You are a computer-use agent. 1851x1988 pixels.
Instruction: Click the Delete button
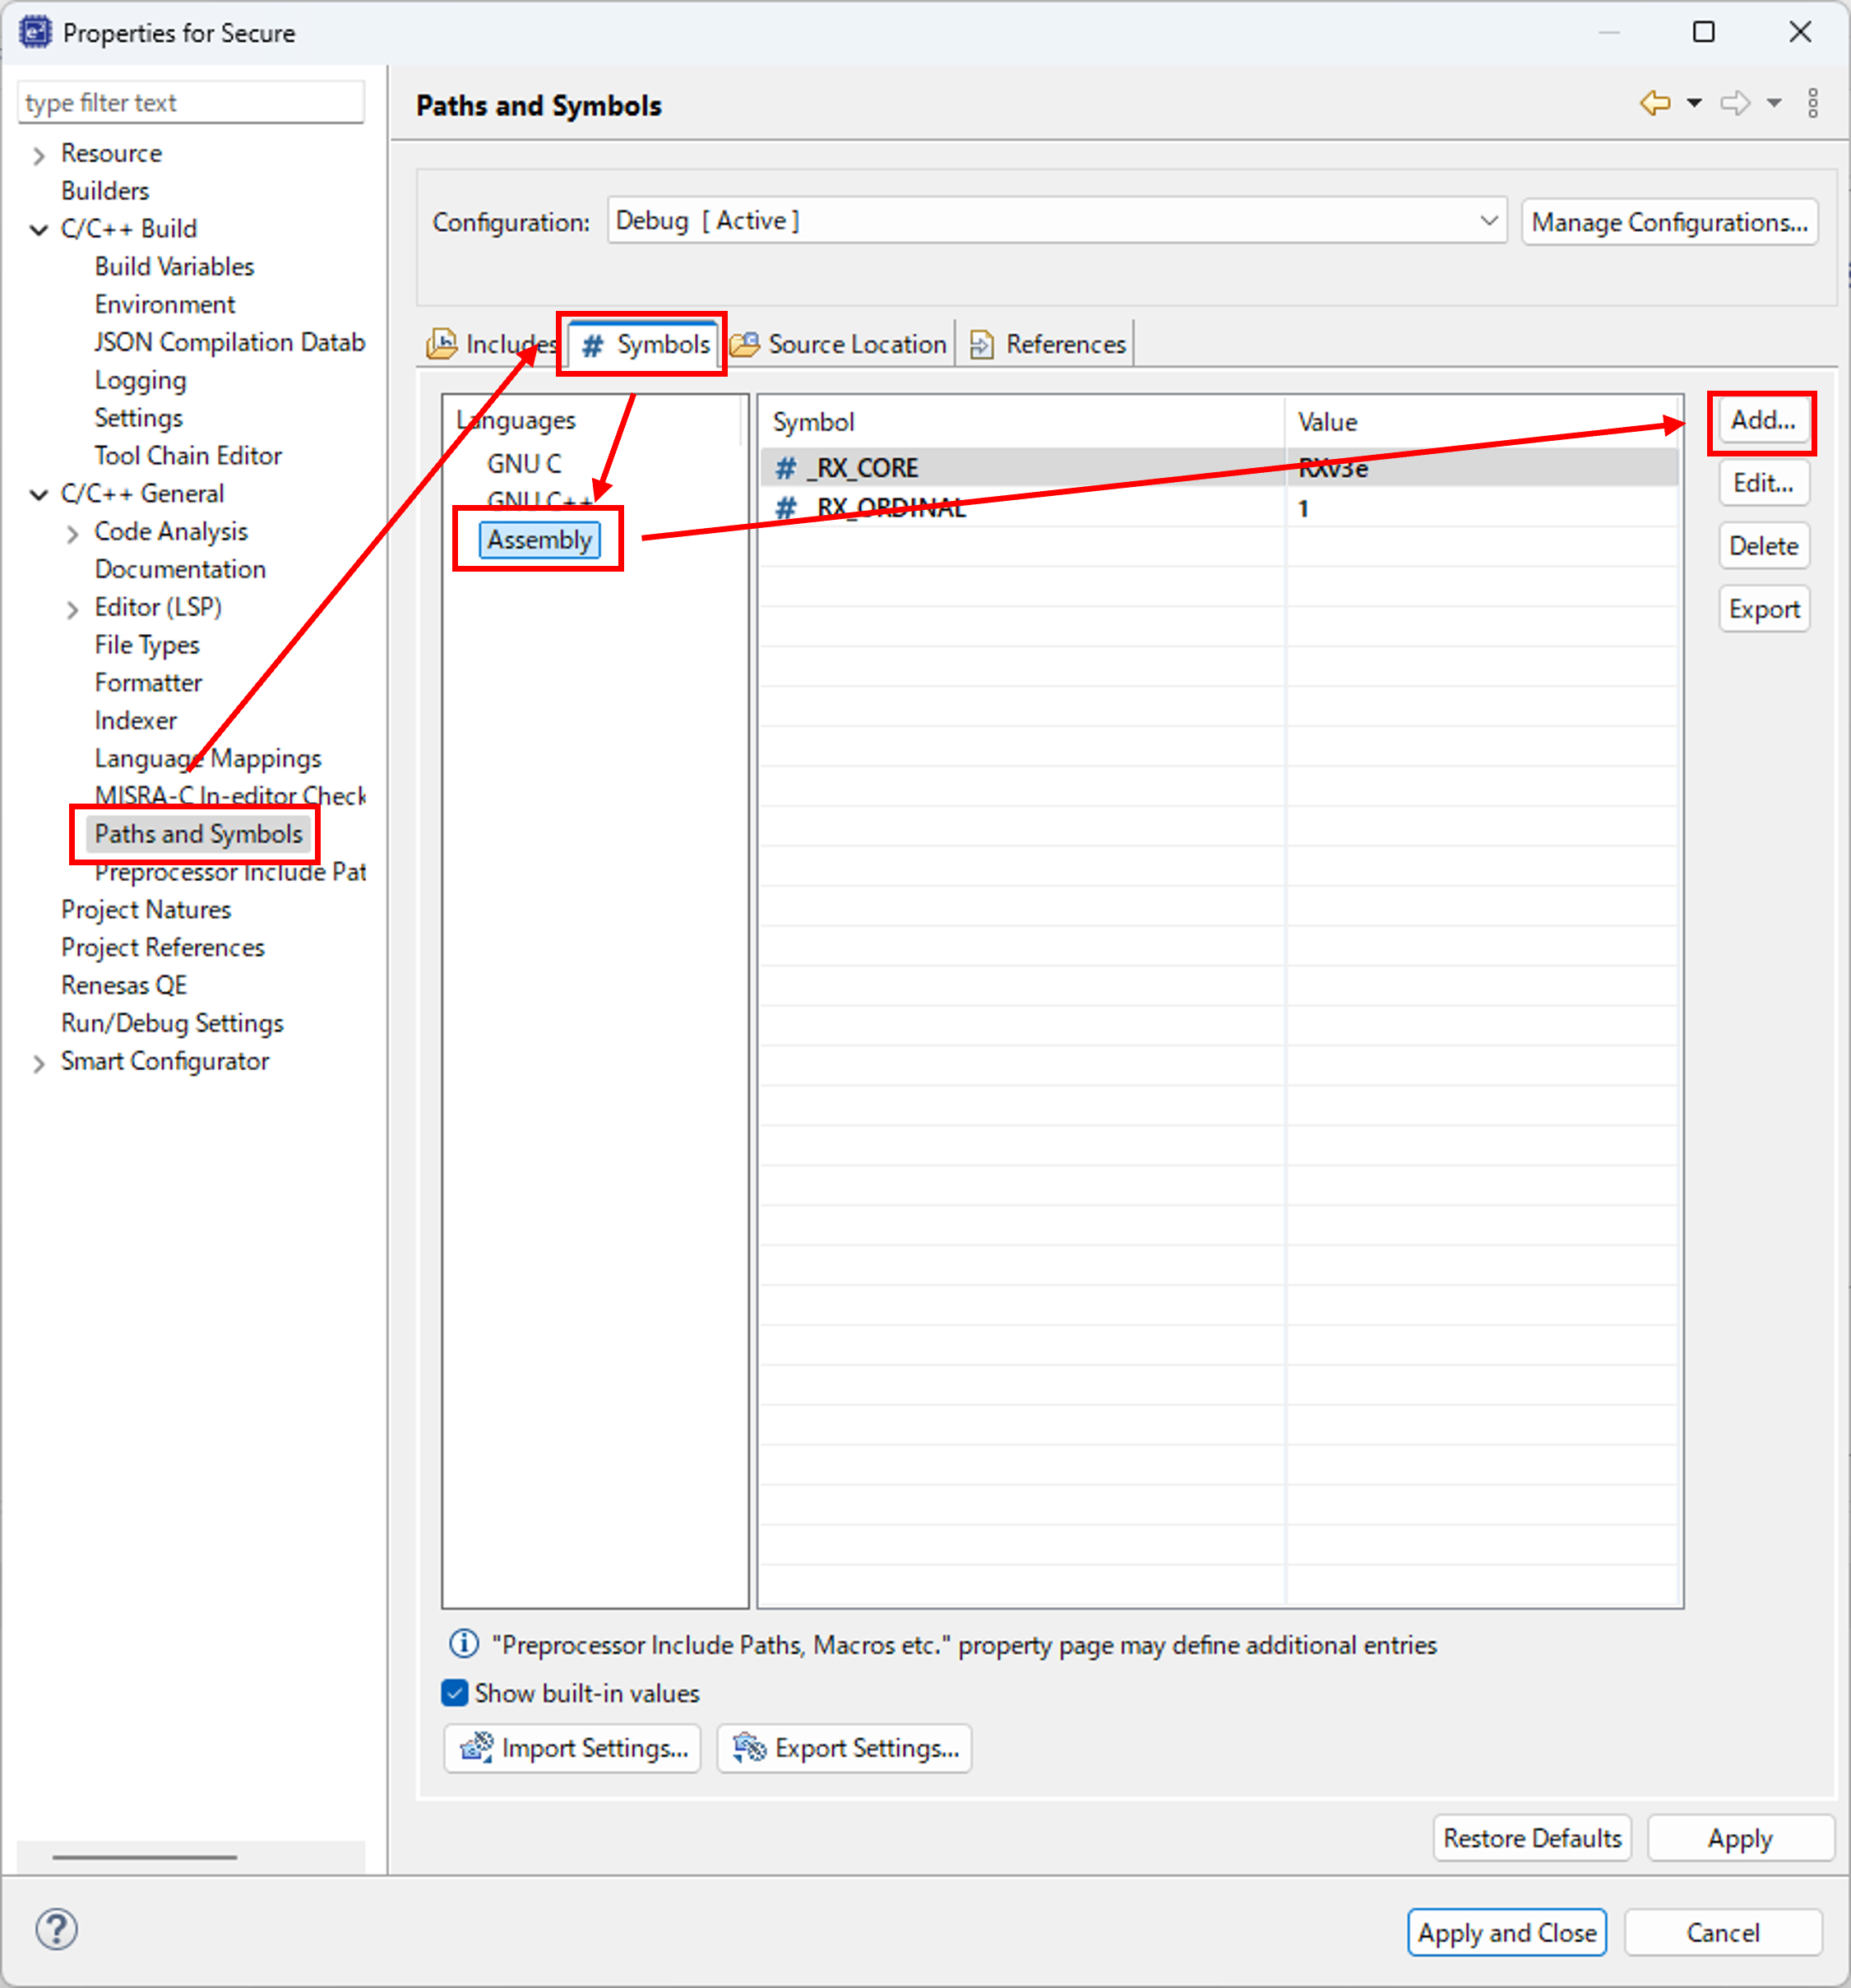(x=1763, y=546)
